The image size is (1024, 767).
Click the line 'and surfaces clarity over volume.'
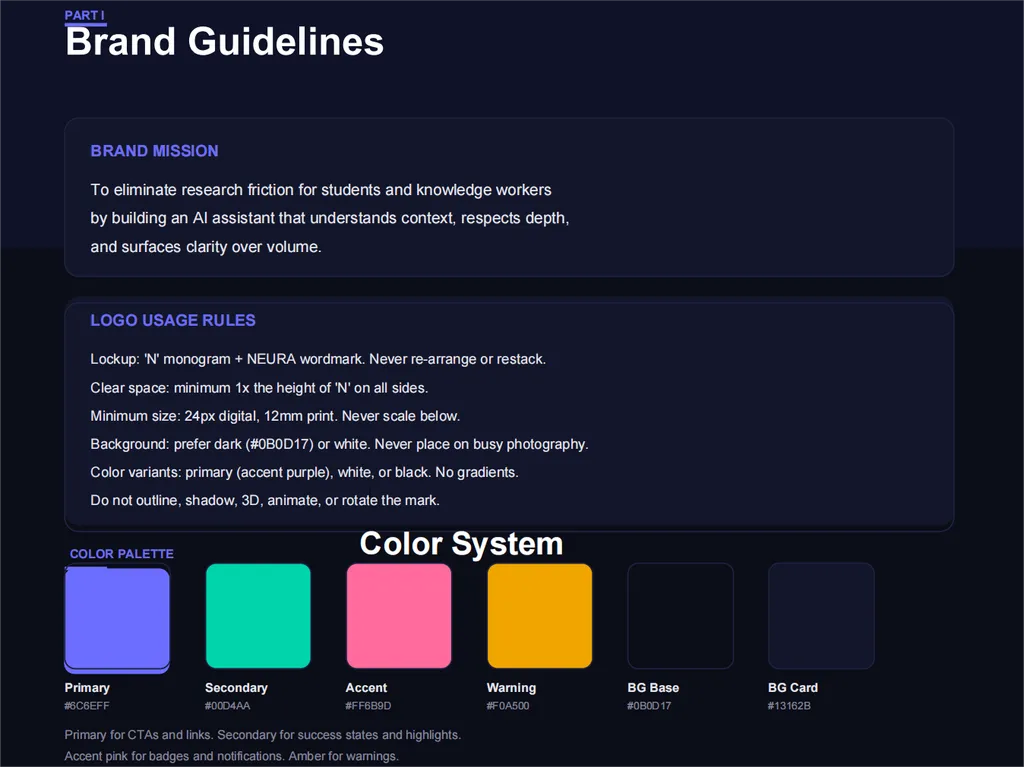pyautogui.click(x=206, y=247)
